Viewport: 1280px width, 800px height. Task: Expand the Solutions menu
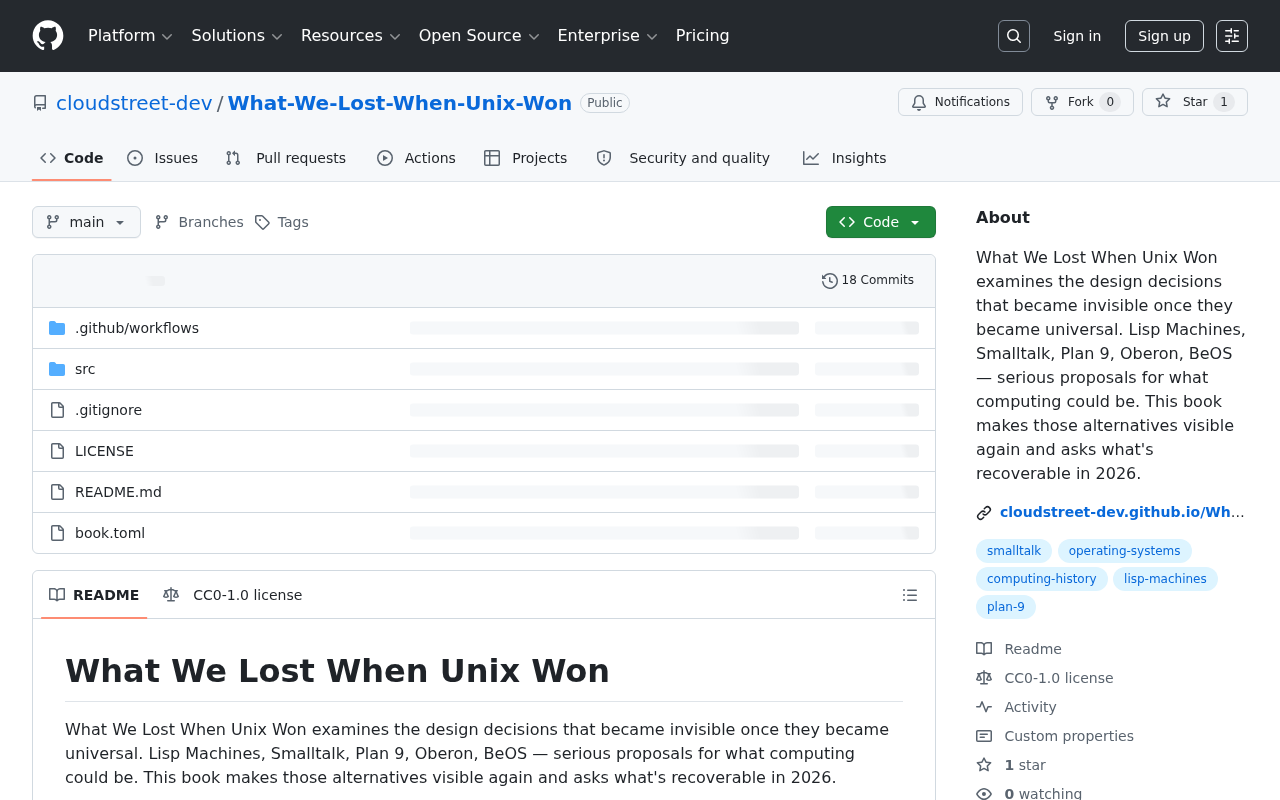pyautogui.click(x=237, y=36)
